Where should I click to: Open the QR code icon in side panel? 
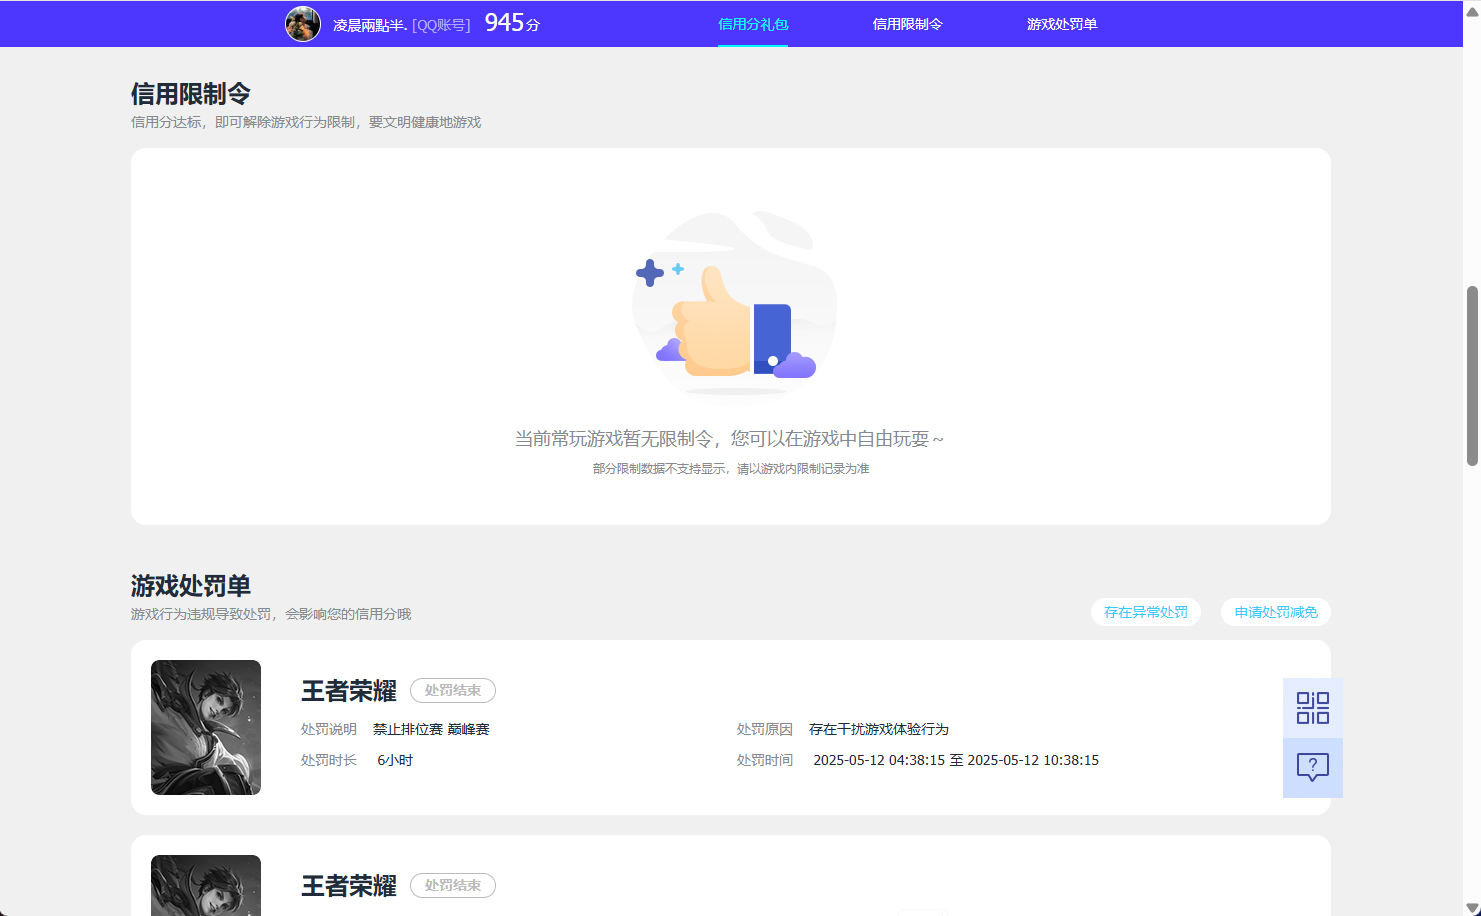click(1312, 708)
